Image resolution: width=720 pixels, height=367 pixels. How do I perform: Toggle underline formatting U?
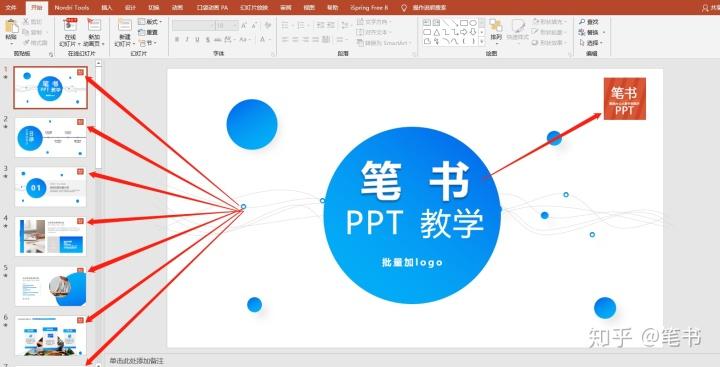(197, 40)
